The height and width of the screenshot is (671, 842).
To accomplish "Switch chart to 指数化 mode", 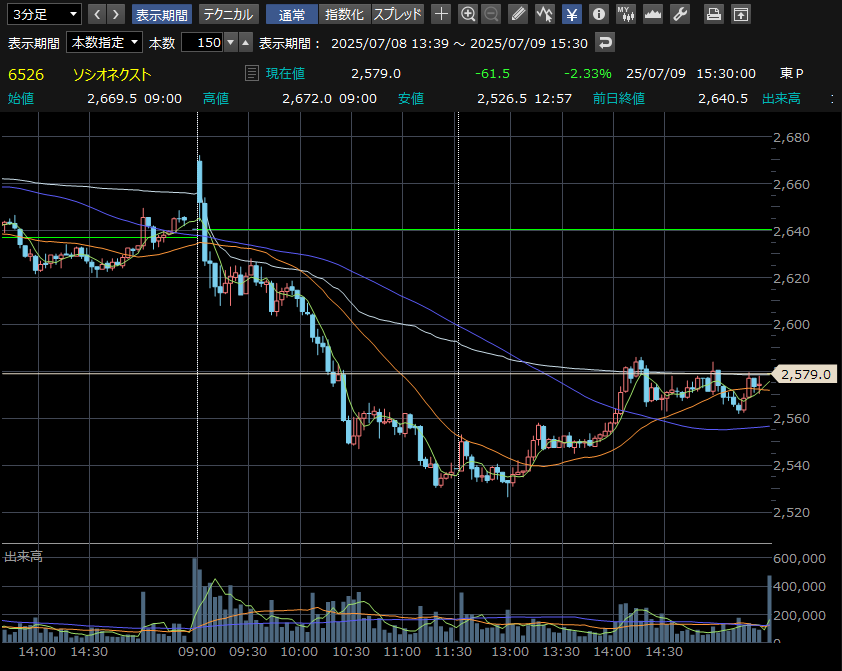I will coord(345,14).
